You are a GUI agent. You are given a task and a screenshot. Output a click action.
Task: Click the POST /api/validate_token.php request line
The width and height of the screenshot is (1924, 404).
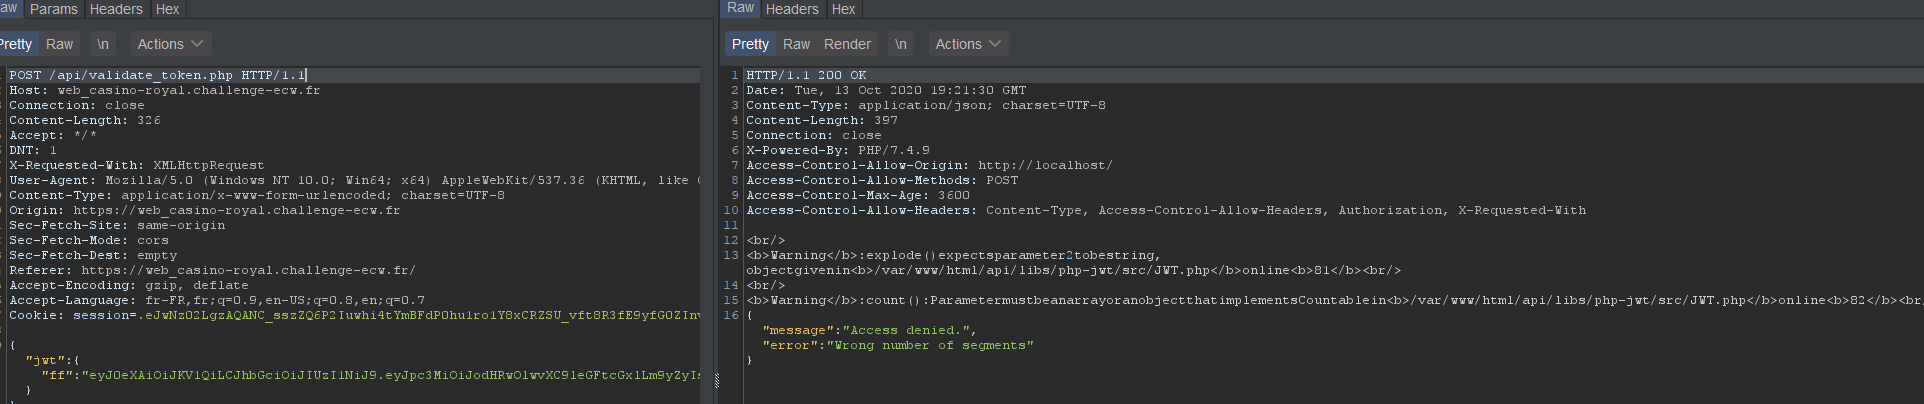click(x=158, y=75)
